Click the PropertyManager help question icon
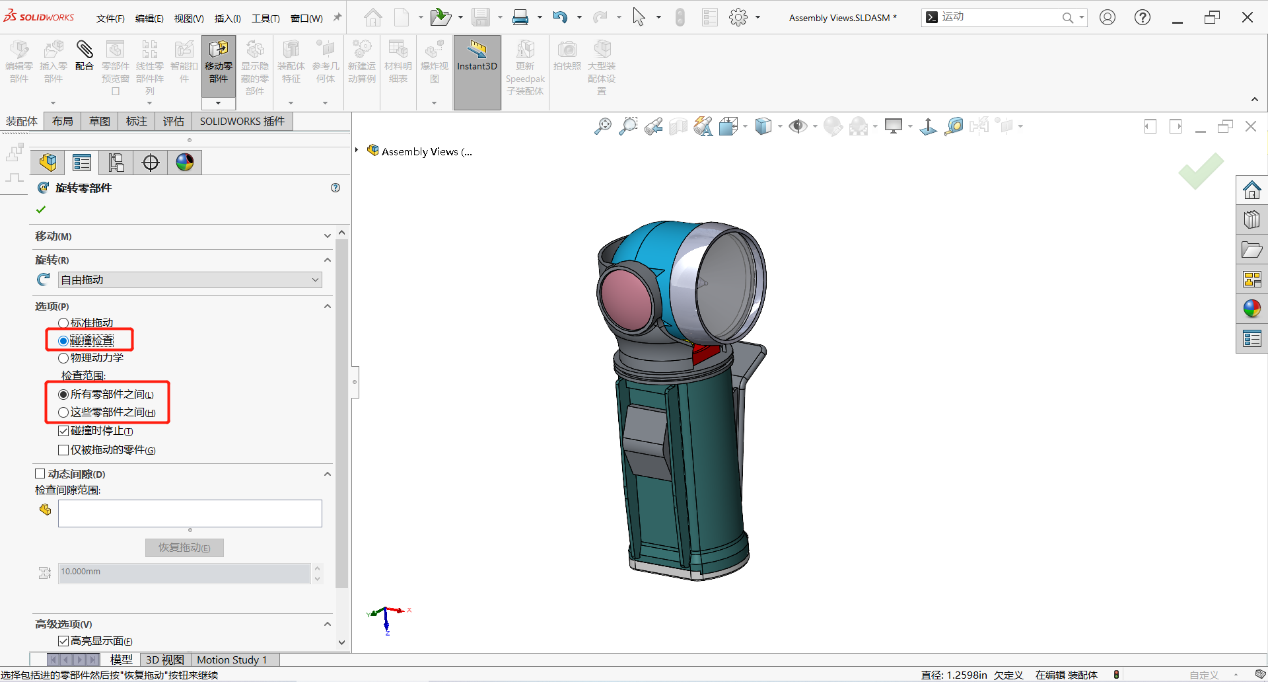Image resolution: width=1268 pixels, height=682 pixels. point(335,187)
